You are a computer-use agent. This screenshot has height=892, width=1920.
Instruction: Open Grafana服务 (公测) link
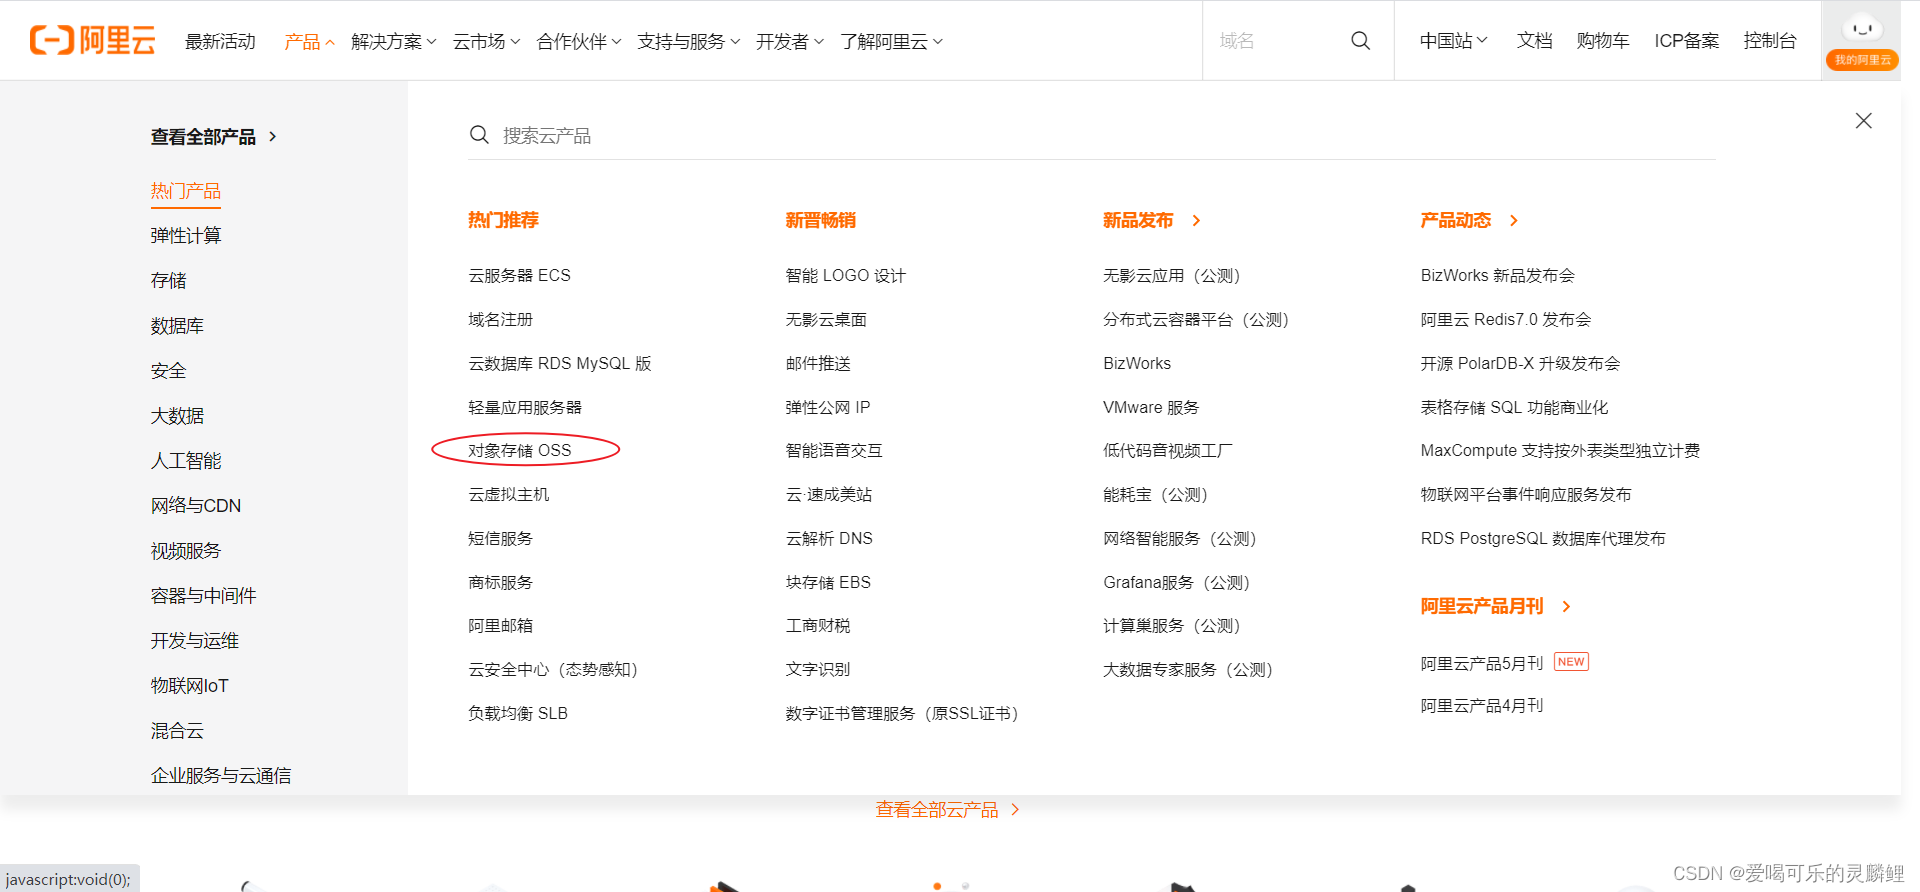tap(1177, 583)
